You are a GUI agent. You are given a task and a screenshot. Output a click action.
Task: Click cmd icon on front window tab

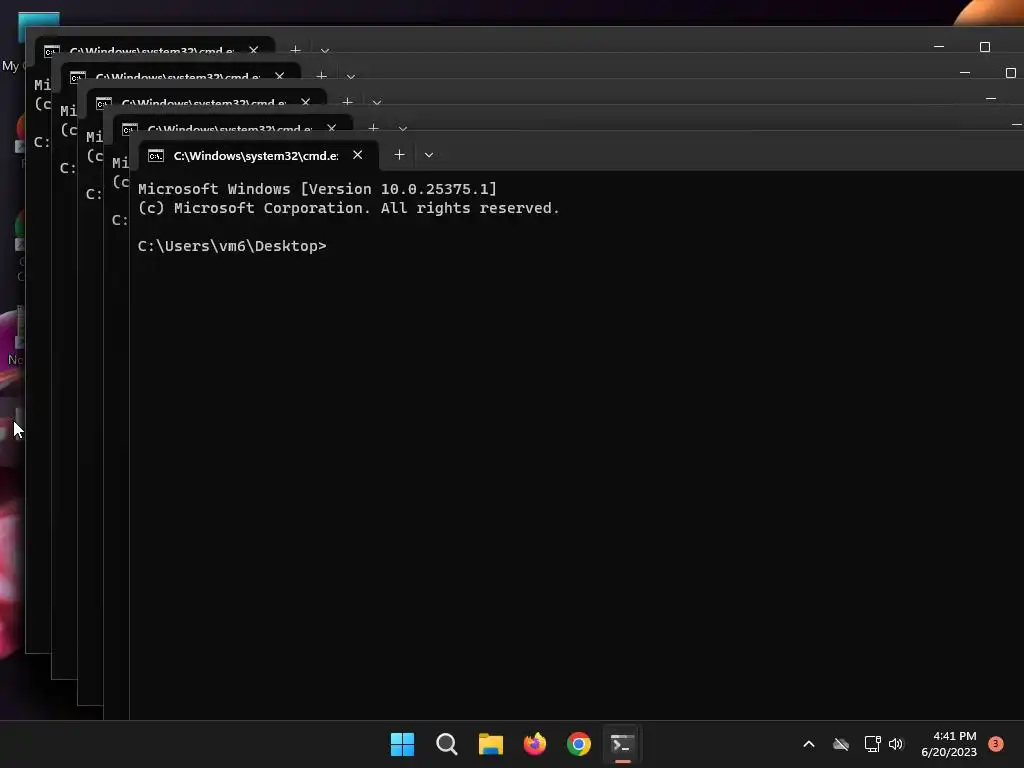click(155, 155)
